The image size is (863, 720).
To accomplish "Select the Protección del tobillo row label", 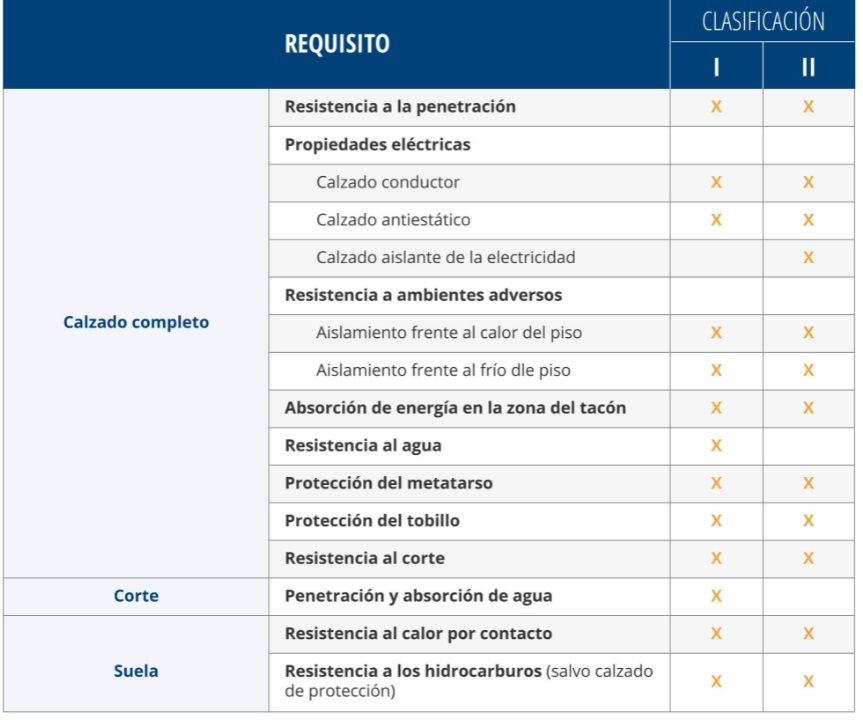I will [372, 521].
